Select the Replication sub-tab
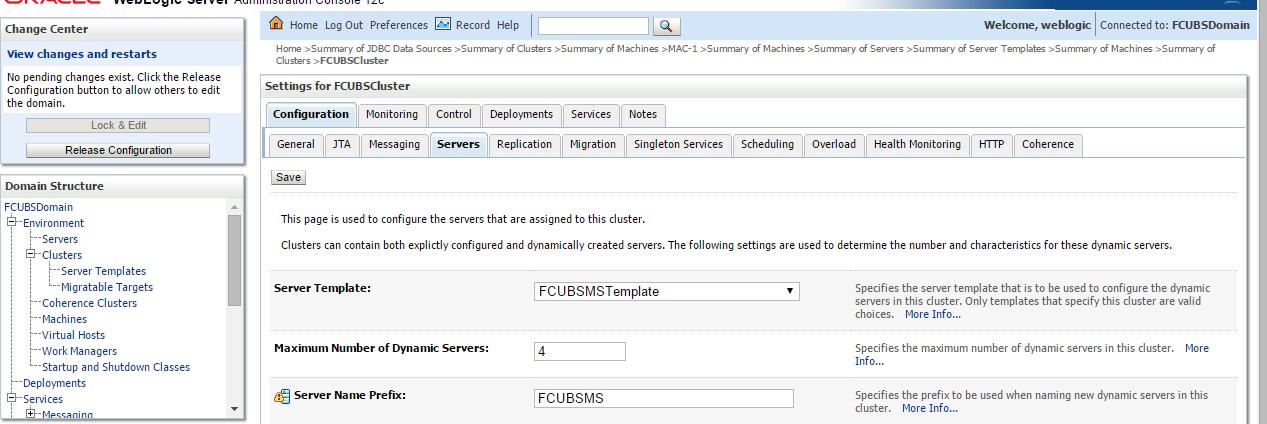Image resolution: width=1267 pixels, height=424 pixels. point(524,144)
